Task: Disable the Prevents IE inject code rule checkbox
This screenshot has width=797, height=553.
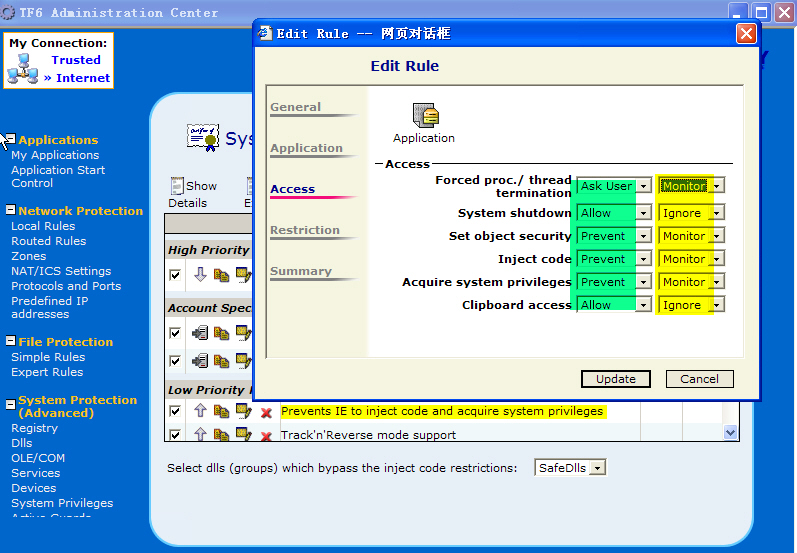Action: [175, 411]
